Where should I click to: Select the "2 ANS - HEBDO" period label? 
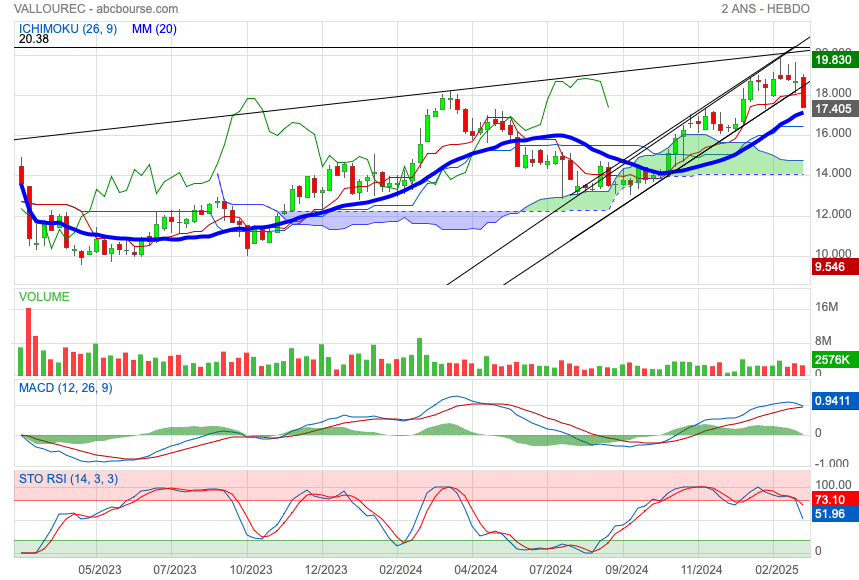click(x=765, y=9)
